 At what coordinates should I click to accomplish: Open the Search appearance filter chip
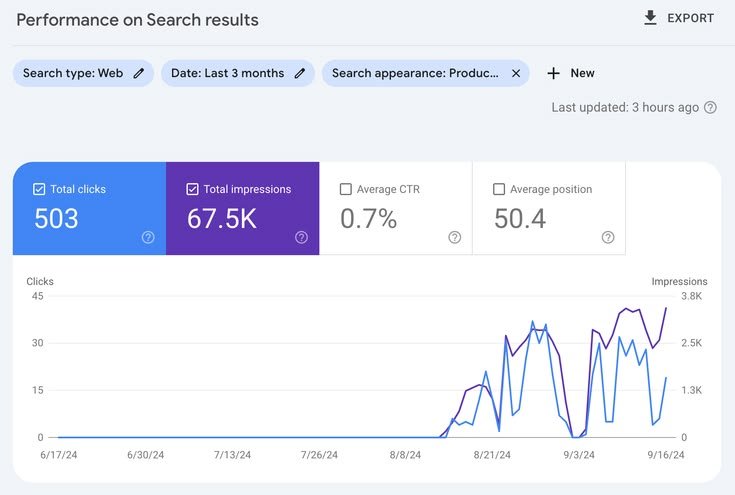(x=426, y=73)
